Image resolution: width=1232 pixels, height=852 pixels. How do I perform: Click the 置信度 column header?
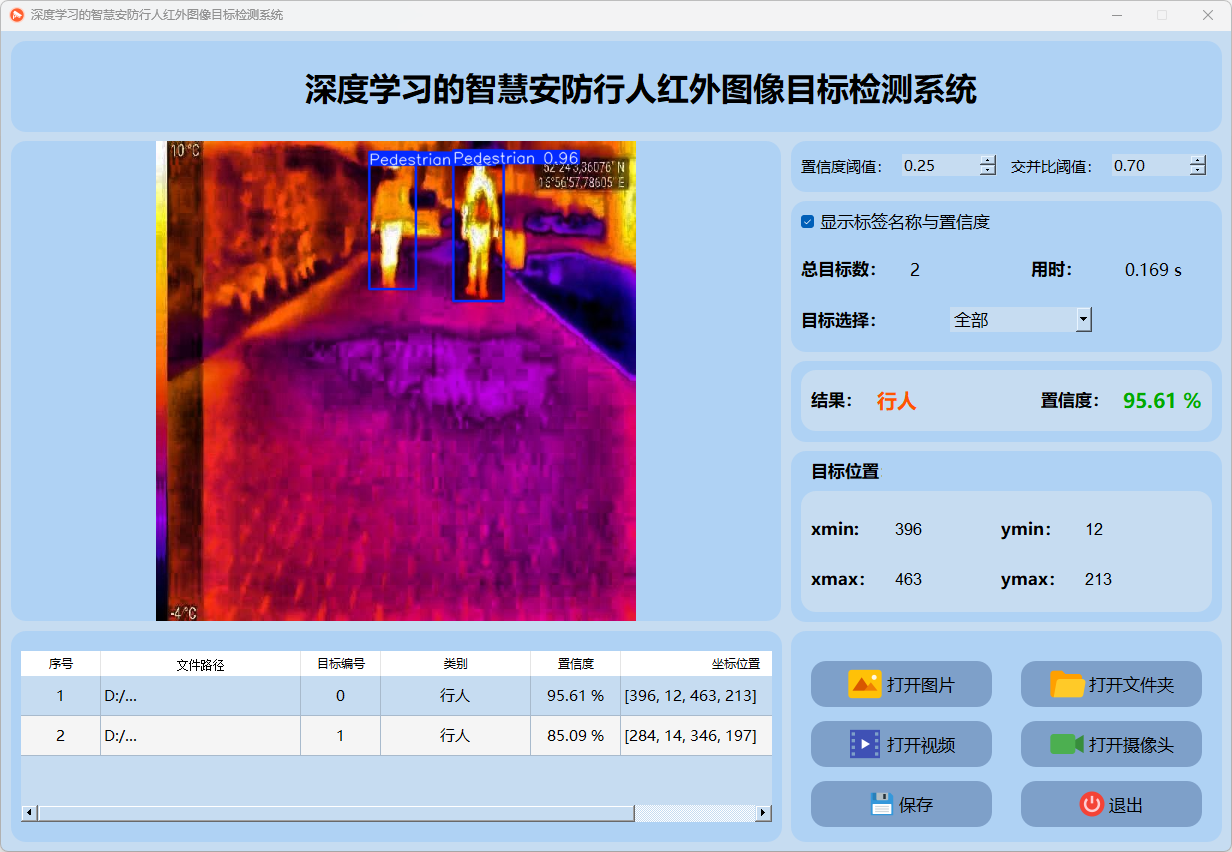575,663
